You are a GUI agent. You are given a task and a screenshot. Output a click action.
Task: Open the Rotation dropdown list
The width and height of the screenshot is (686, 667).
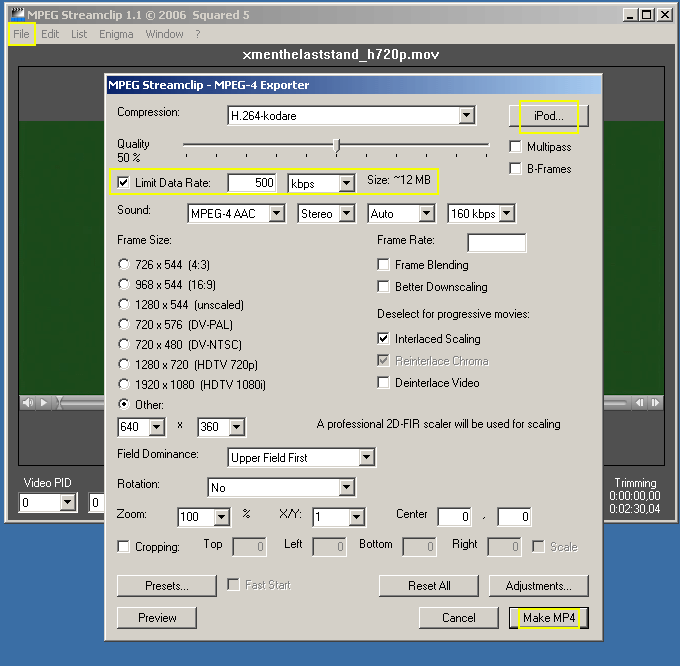pyautogui.click(x=346, y=488)
